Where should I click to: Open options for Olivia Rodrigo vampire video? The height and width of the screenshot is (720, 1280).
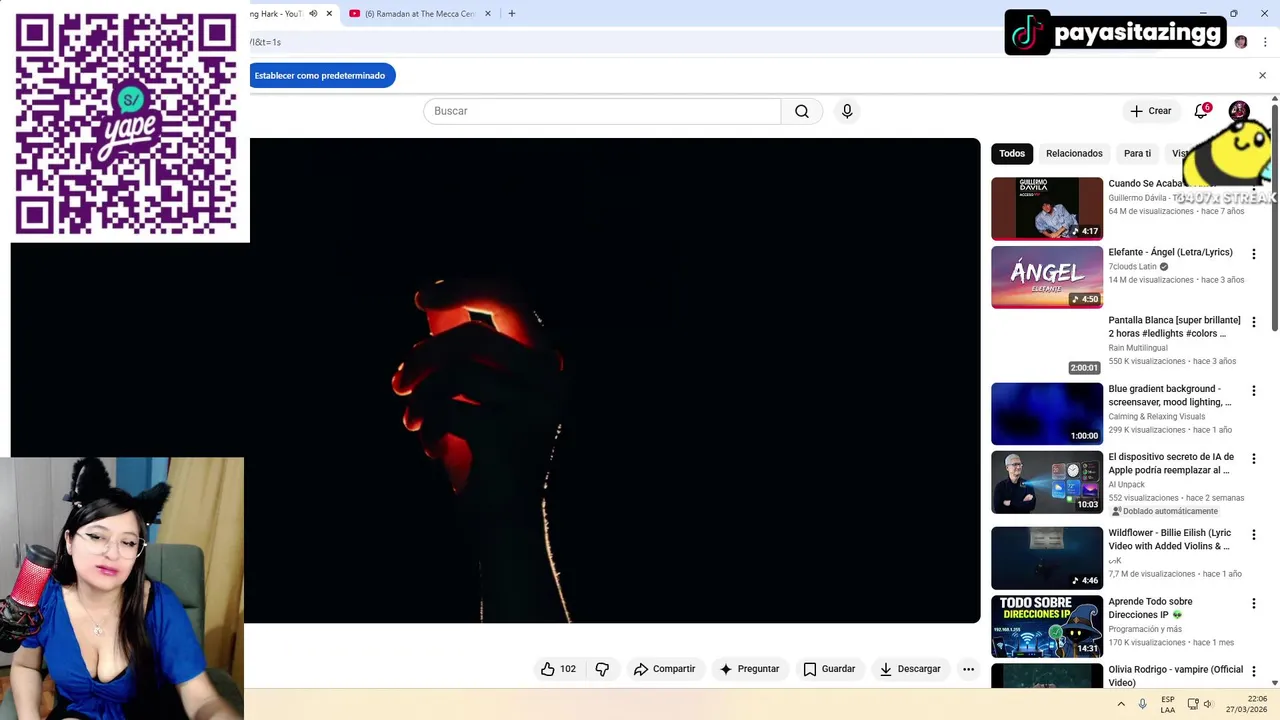(x=1253, y=672)
